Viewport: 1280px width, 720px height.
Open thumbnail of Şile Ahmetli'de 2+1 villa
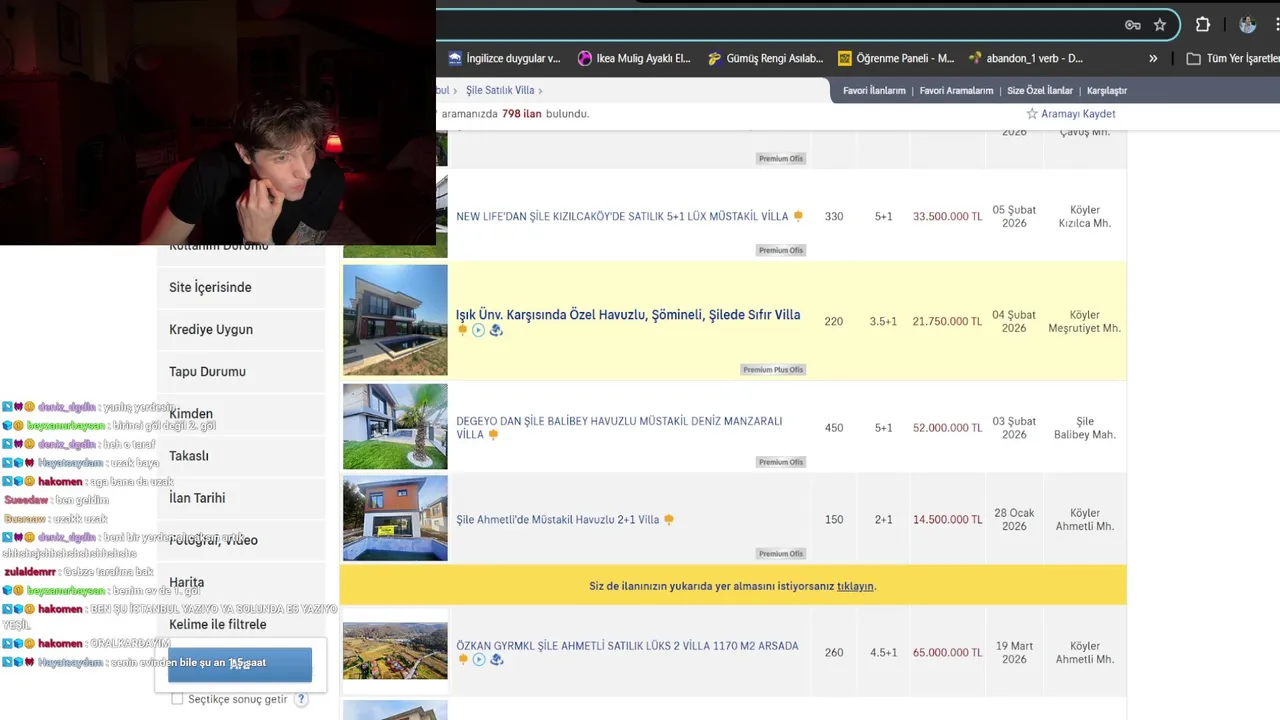click(395, 518)
